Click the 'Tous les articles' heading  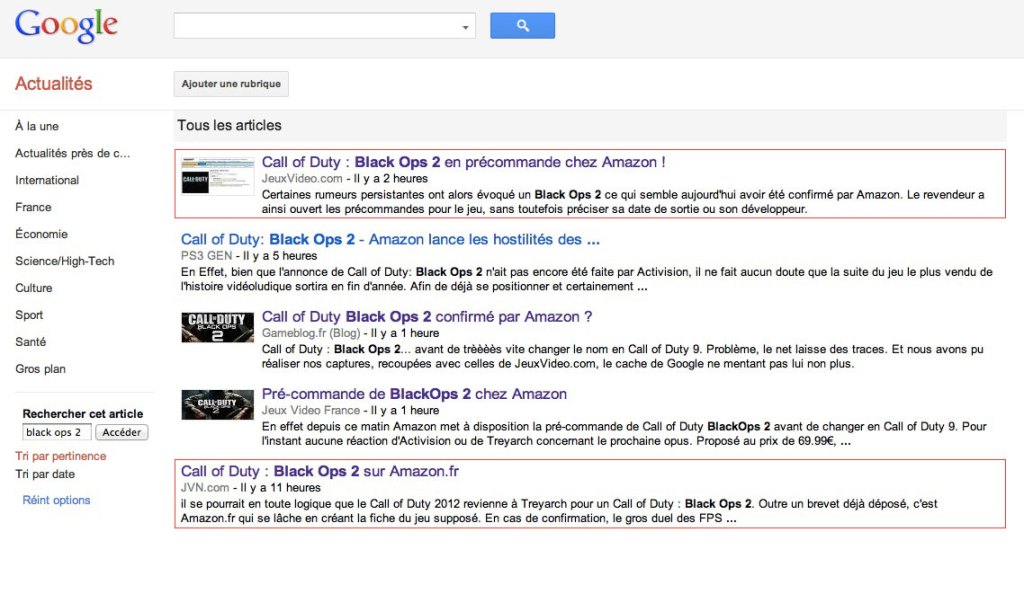pyautogui.click(x=229, y=125)
